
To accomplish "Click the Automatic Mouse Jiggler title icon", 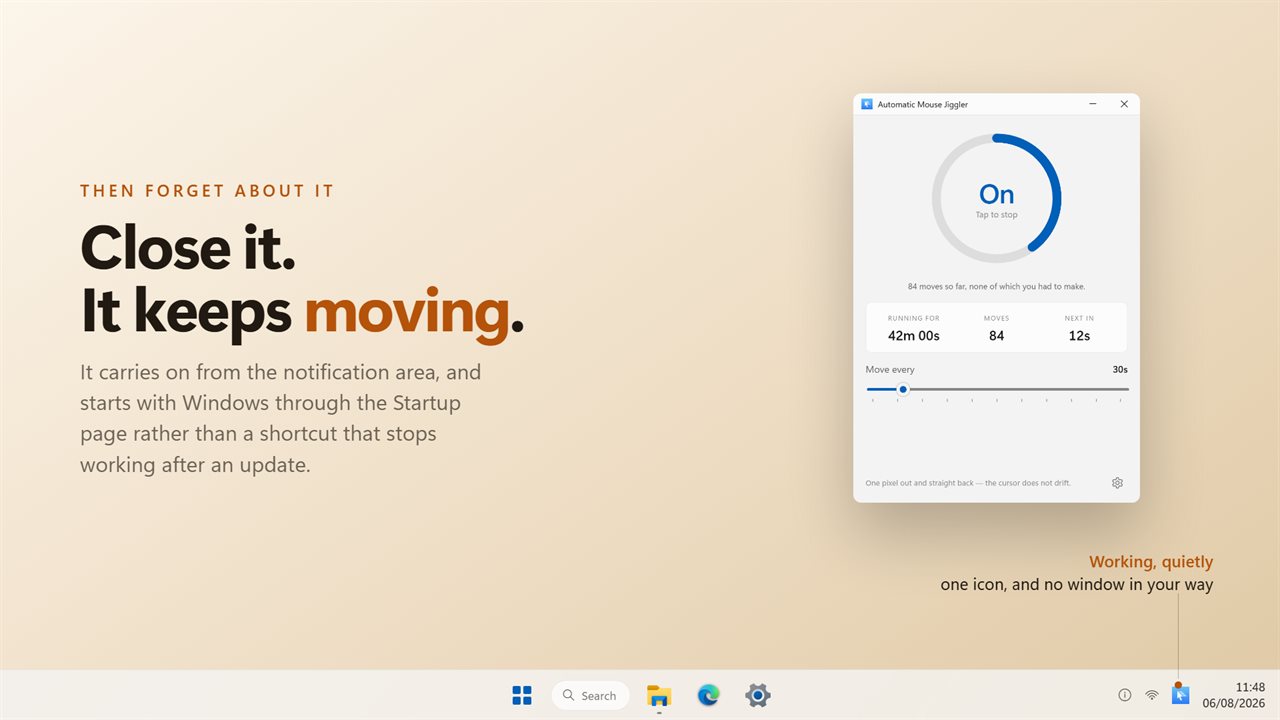I will [867, 104].
